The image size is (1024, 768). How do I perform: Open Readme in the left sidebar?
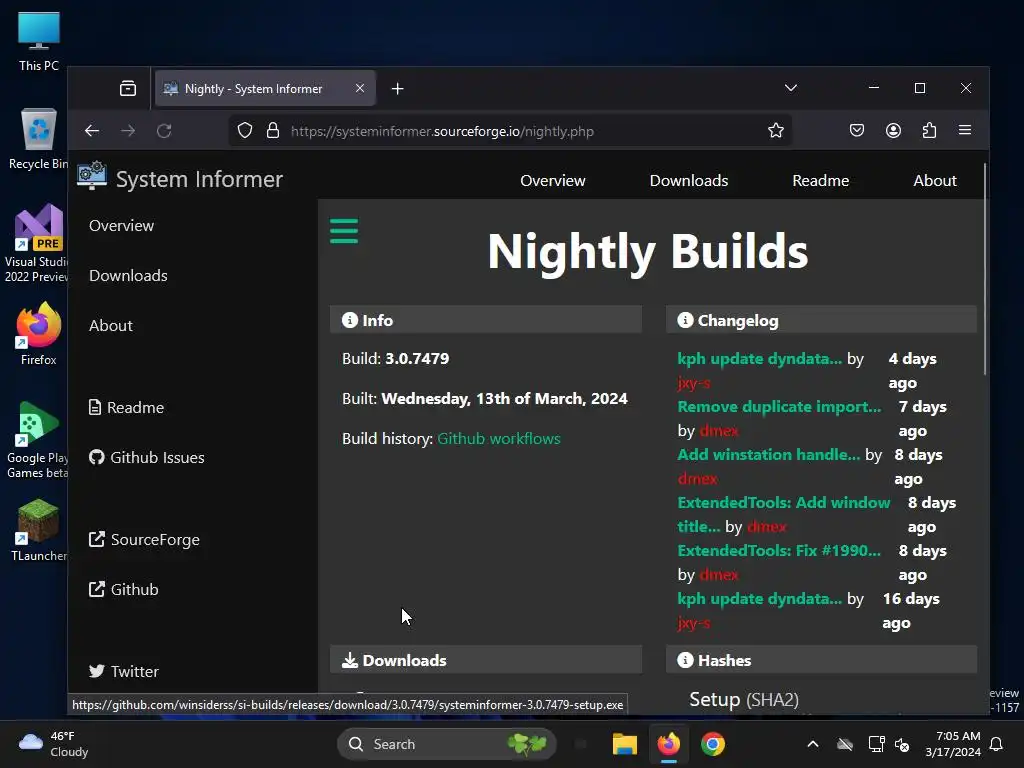[x=127, y=408]
